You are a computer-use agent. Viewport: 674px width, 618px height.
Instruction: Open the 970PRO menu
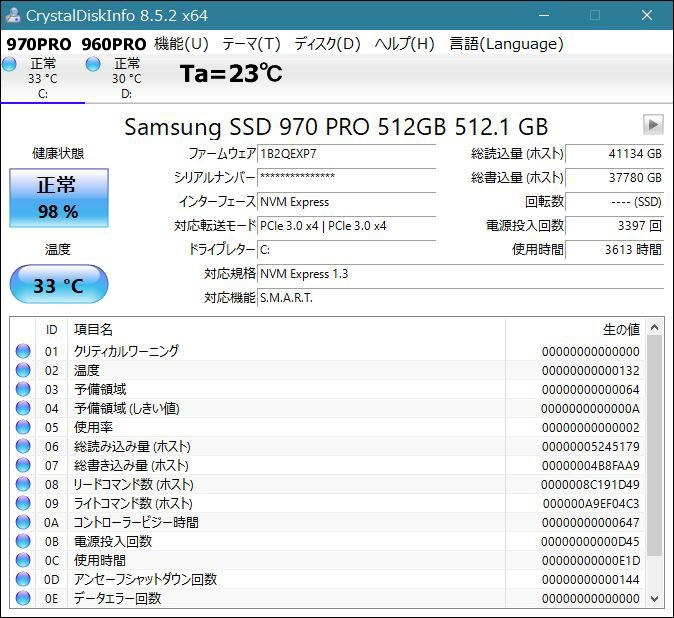tap(39, 44)
